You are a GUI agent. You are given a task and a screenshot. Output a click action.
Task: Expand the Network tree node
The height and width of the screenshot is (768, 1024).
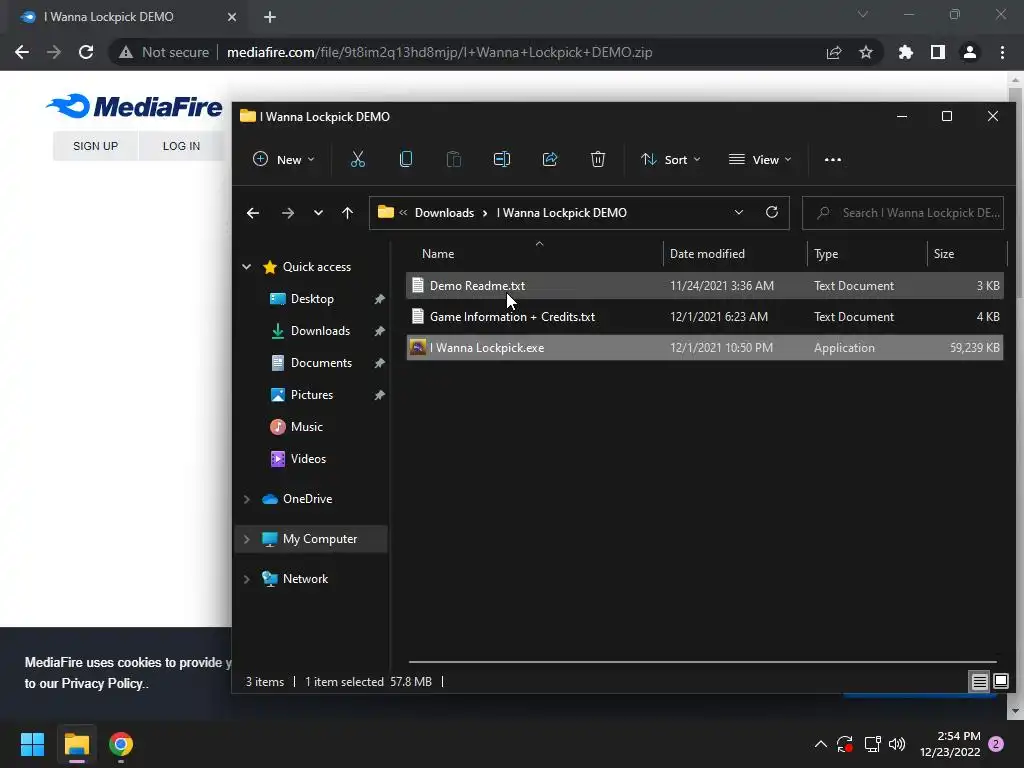tap(247, 579)
